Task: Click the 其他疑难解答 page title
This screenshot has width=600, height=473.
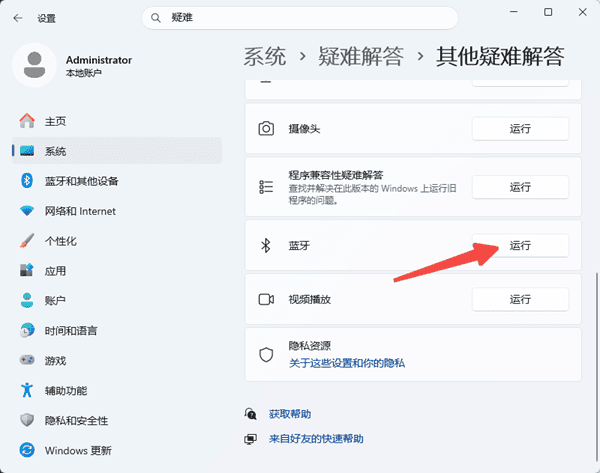Action: (500, 56)
